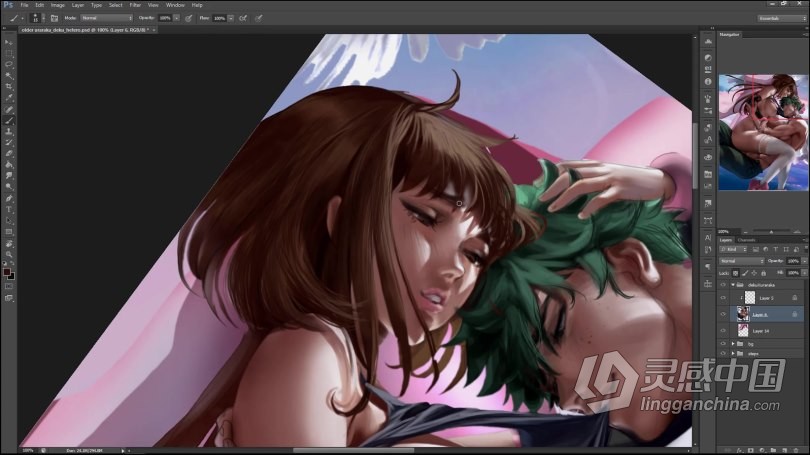Image resolution: width=810 pixels, height=455 pixels.
Task: Select the Crop tool
Action: tap(9, 87)
